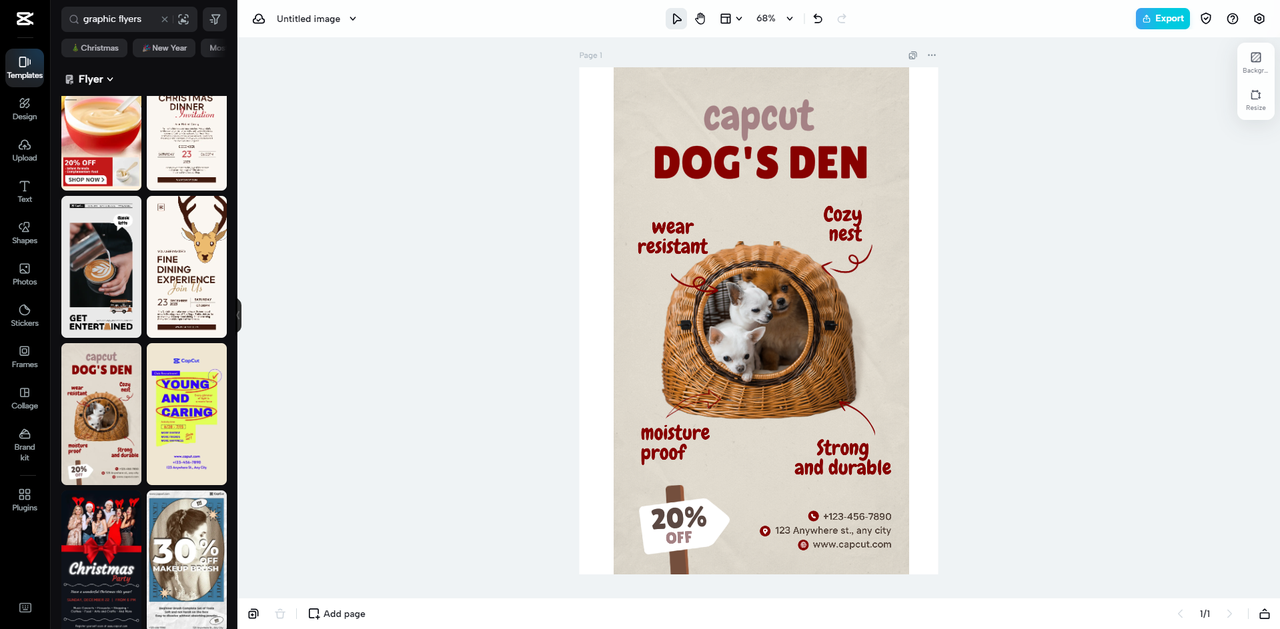
Task: Choose the Fine Dining Experience template
Action: tap(187, 267)
